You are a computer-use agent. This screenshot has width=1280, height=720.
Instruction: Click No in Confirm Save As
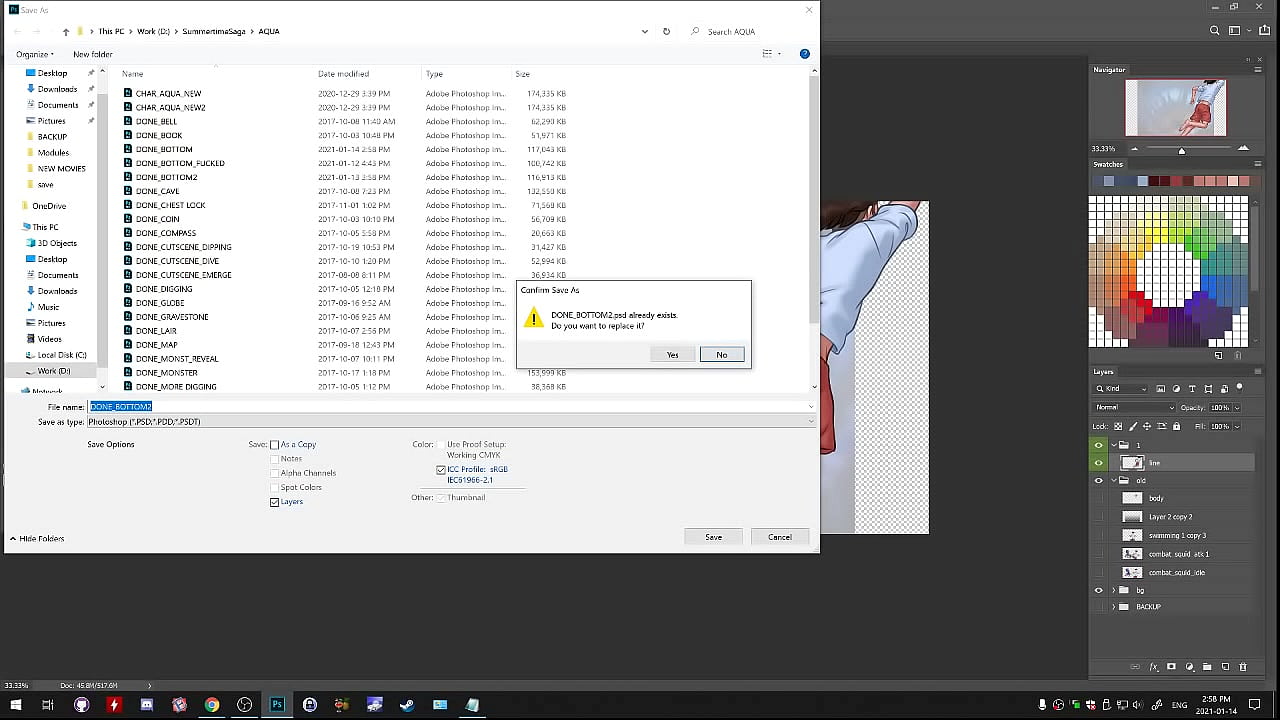coord(721,355)
